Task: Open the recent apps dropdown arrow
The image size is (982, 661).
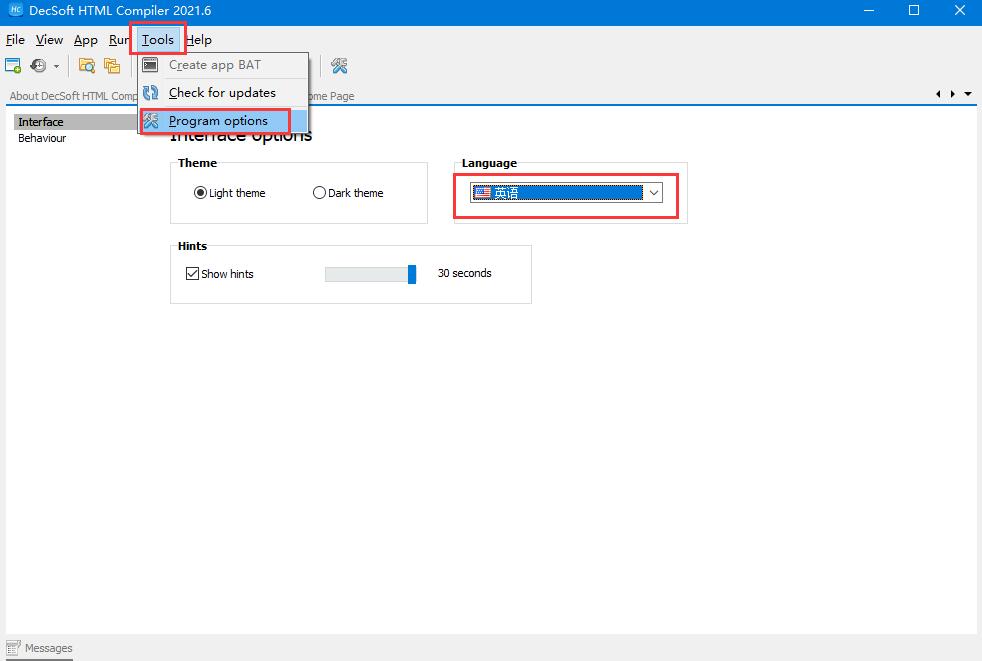Action: (x=56, y=66)
